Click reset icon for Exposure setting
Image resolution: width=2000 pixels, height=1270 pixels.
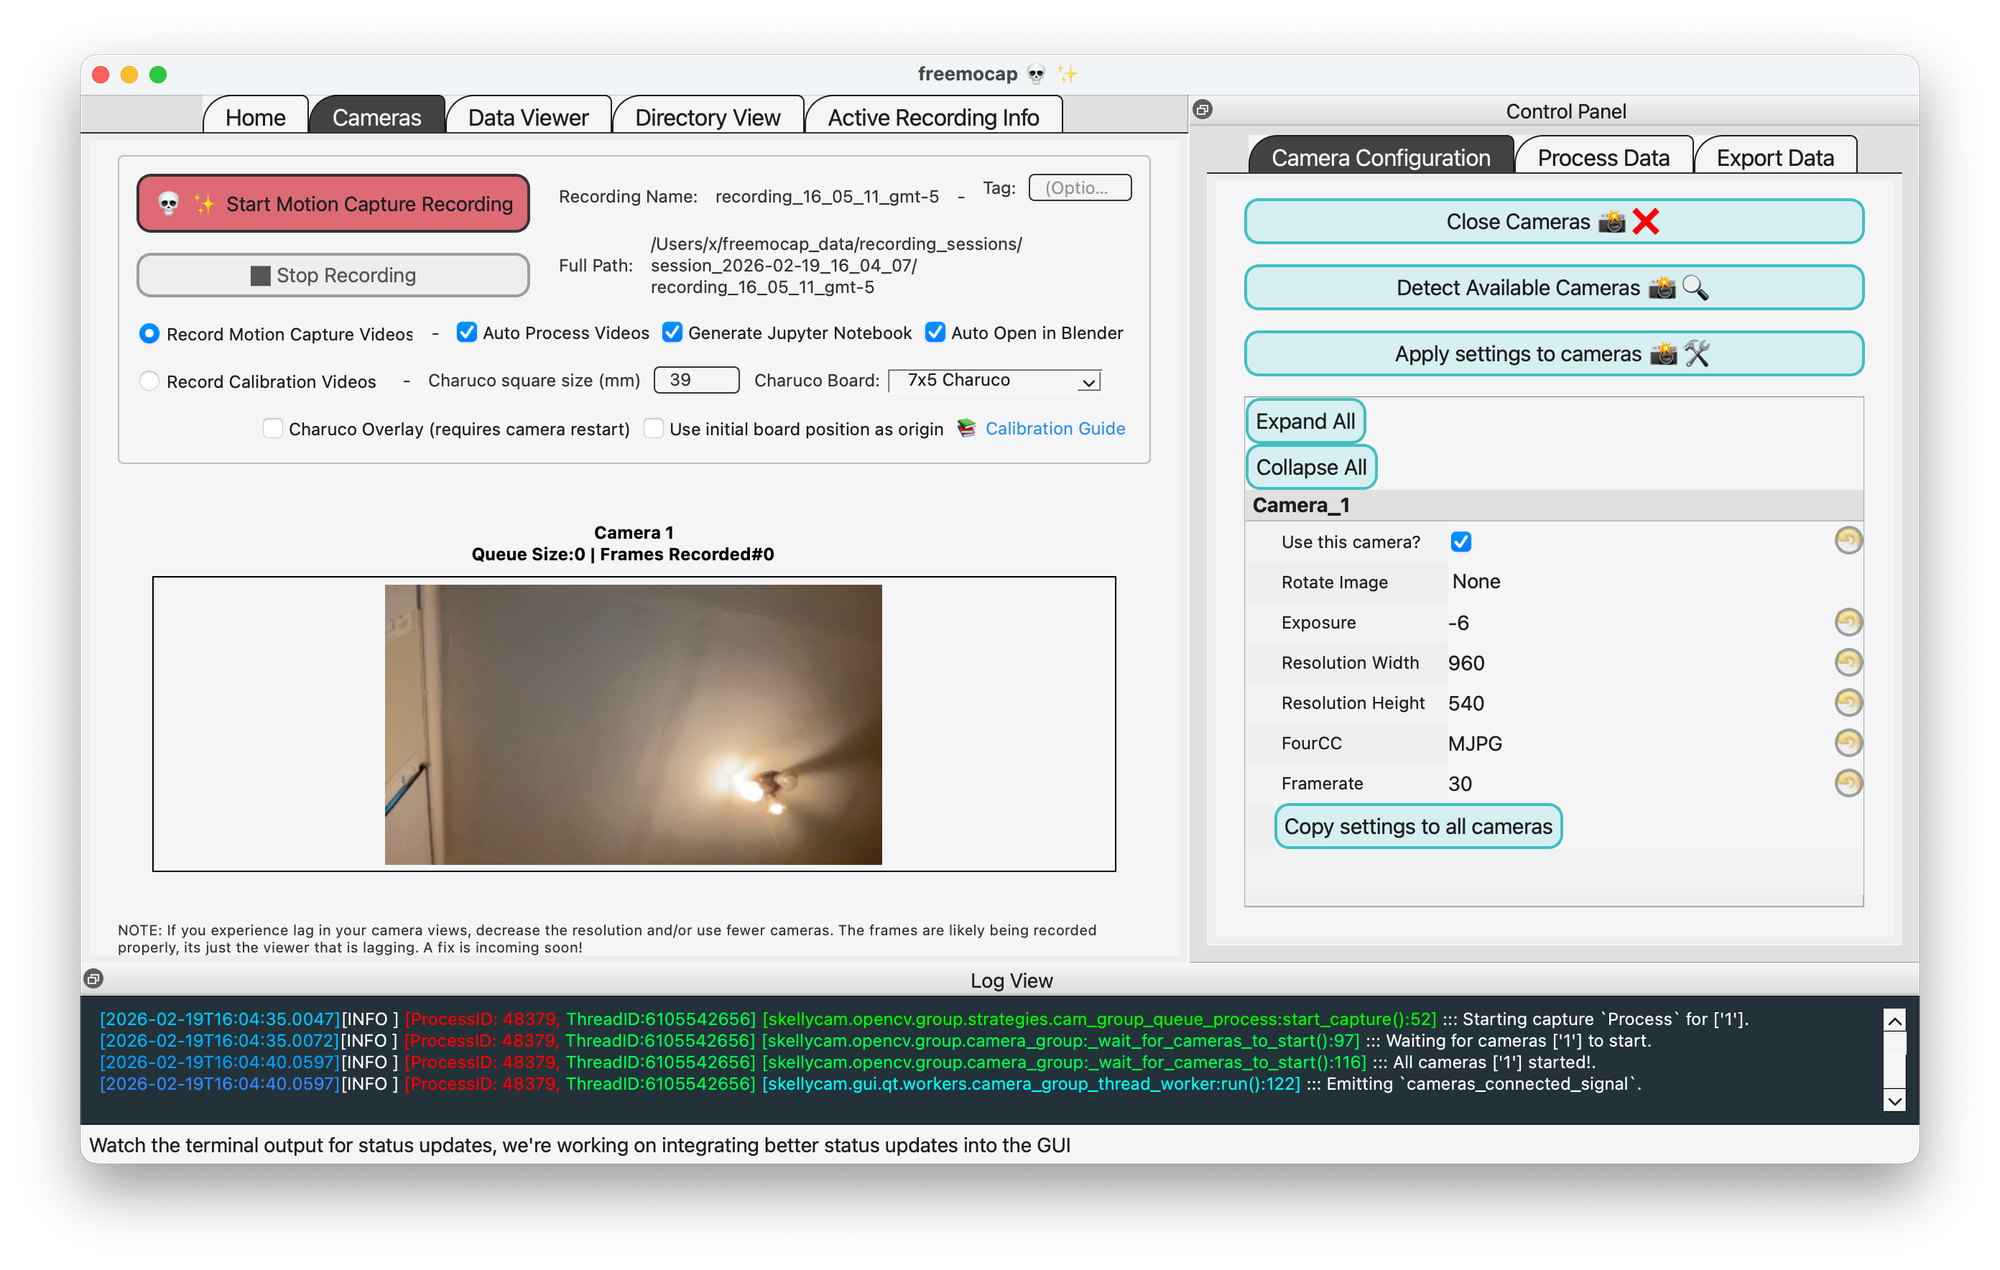(x=1848, y=622)
